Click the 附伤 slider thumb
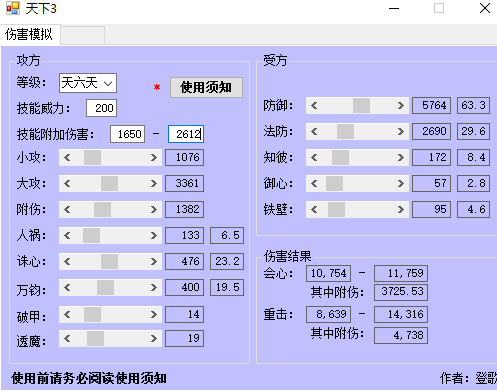 [x=102, y=209]
